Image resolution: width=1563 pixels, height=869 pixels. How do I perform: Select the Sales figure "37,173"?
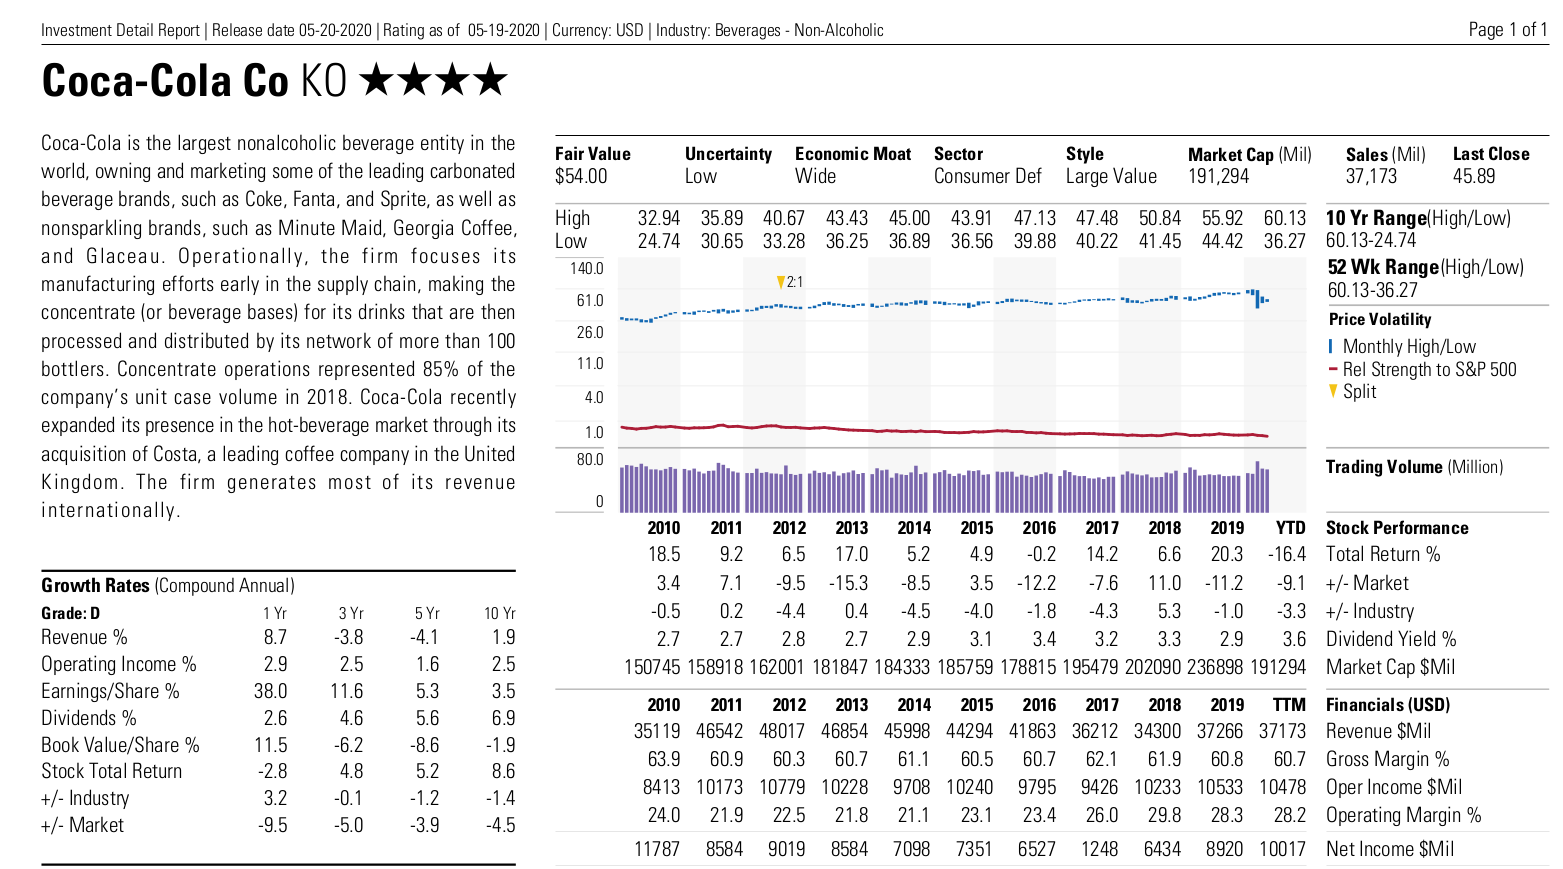[1371, 177]
